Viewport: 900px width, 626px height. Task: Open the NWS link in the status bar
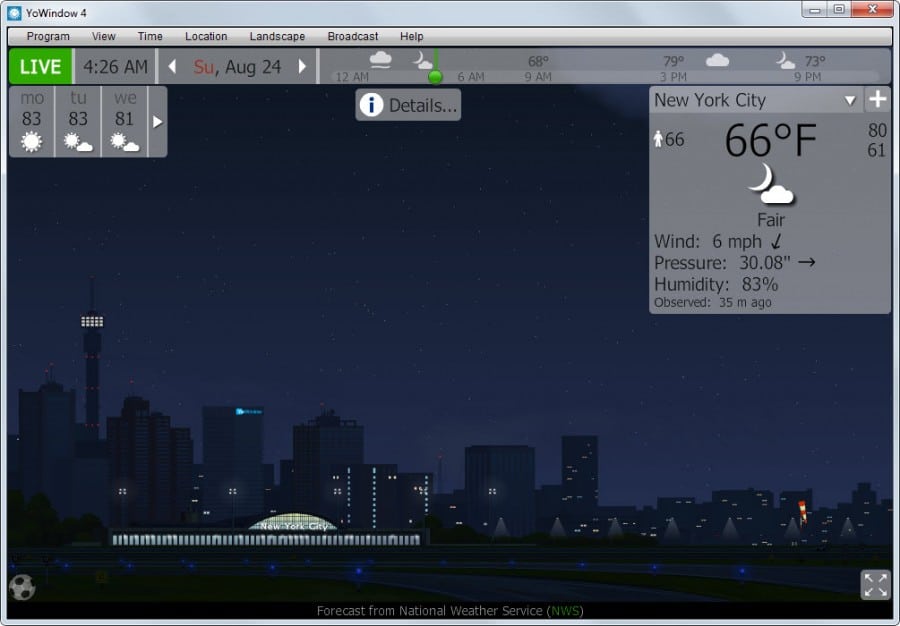(x=567, y=610)
